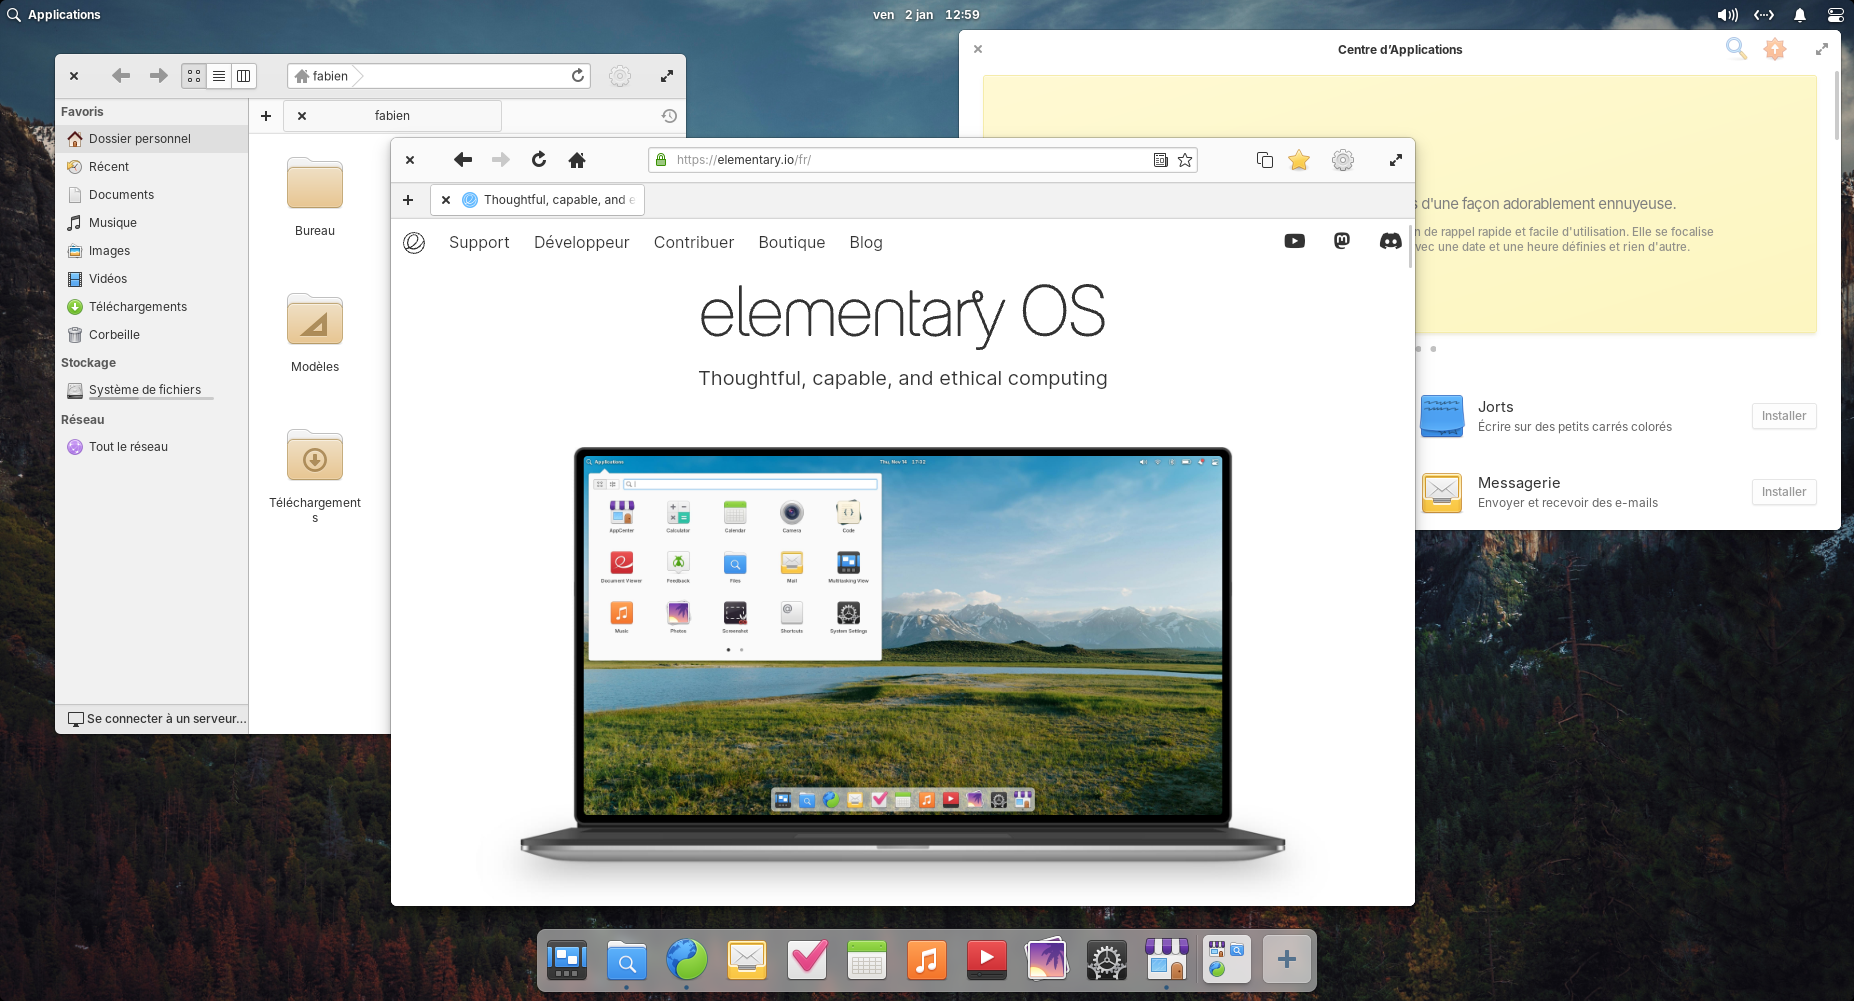This screenshot has width=1854, height=1001.
Task: Switch to the fabien tab in Files
Action: pyautogui.click(x=392, y=116)
